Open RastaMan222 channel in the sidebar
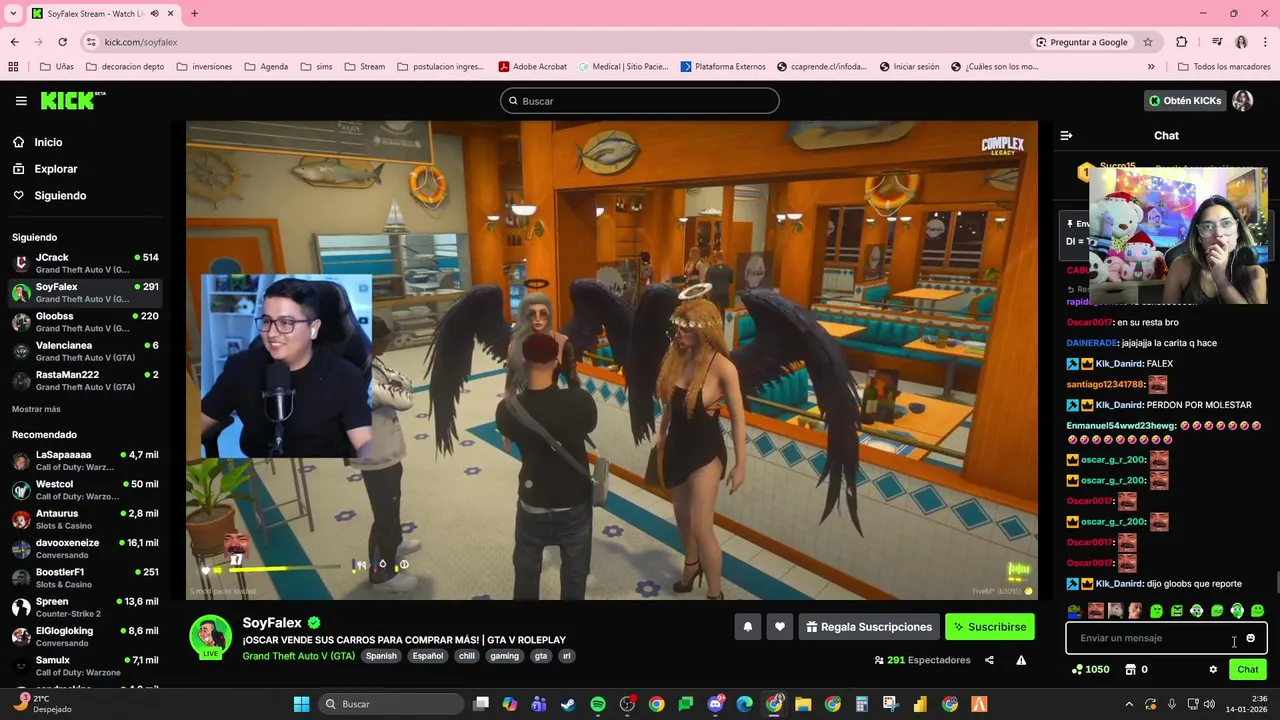Screen dimensions: 1280x720 coord(85,380)
